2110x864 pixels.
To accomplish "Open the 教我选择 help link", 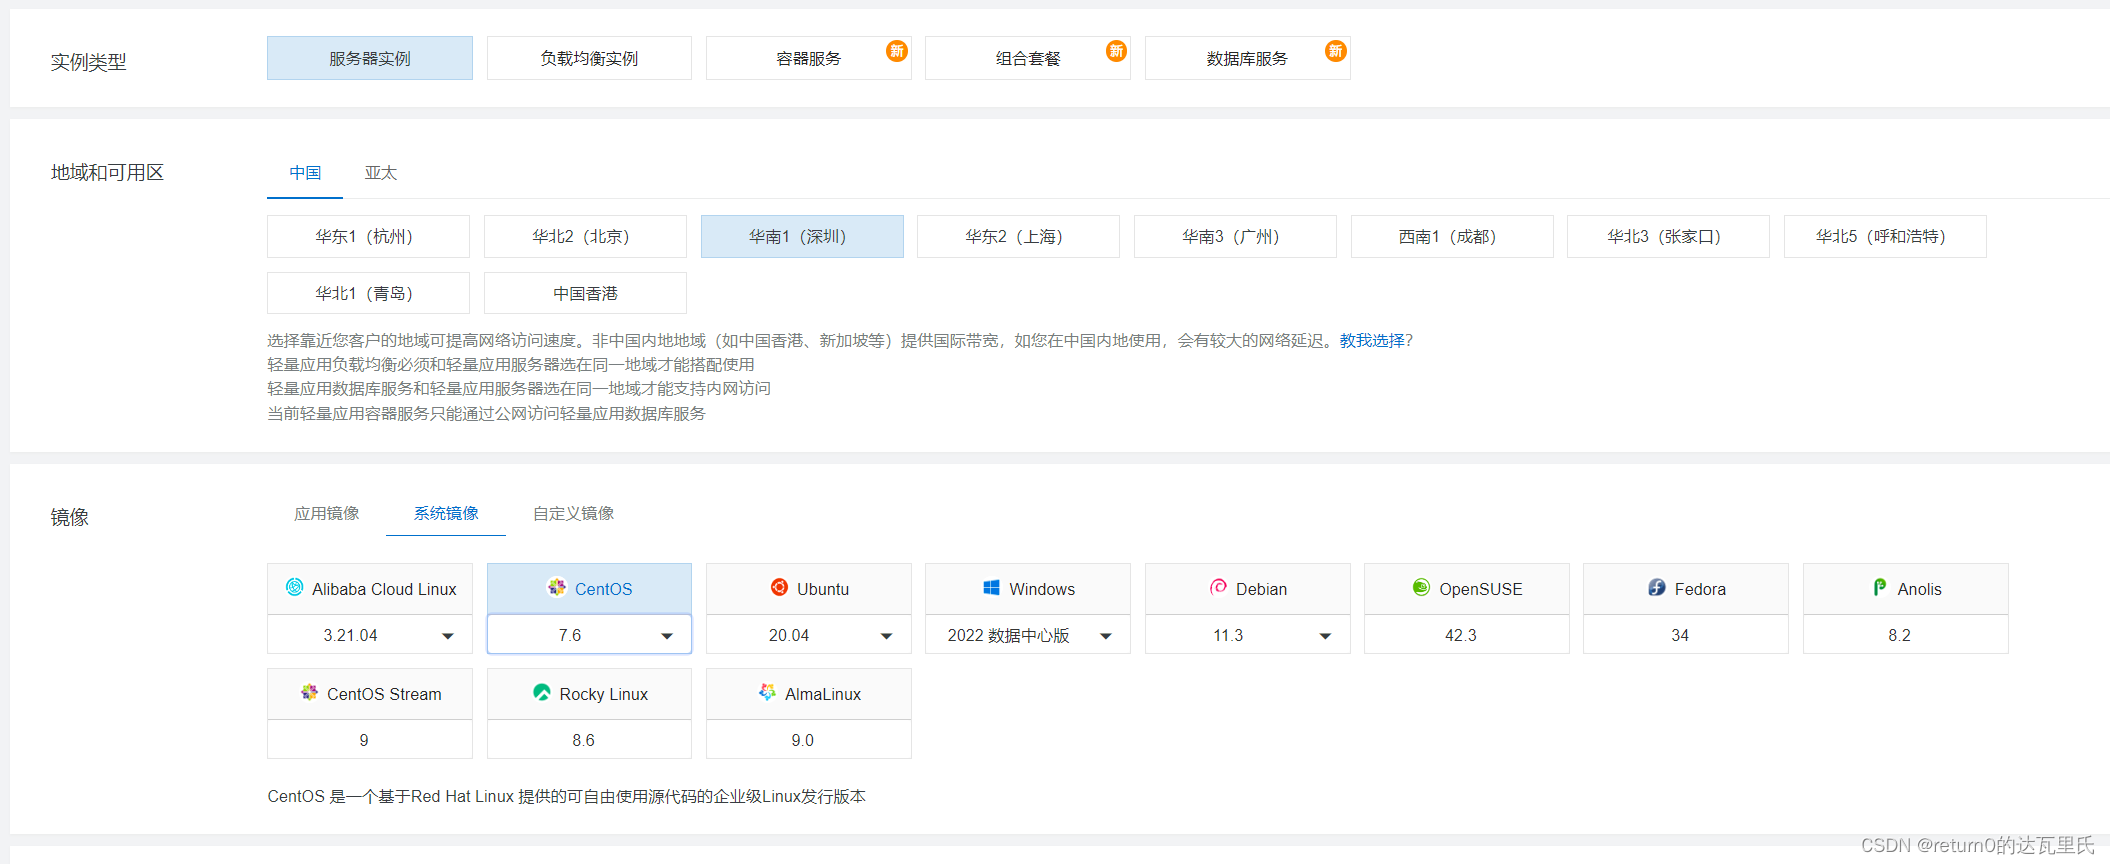I will tap(1372, 340).
